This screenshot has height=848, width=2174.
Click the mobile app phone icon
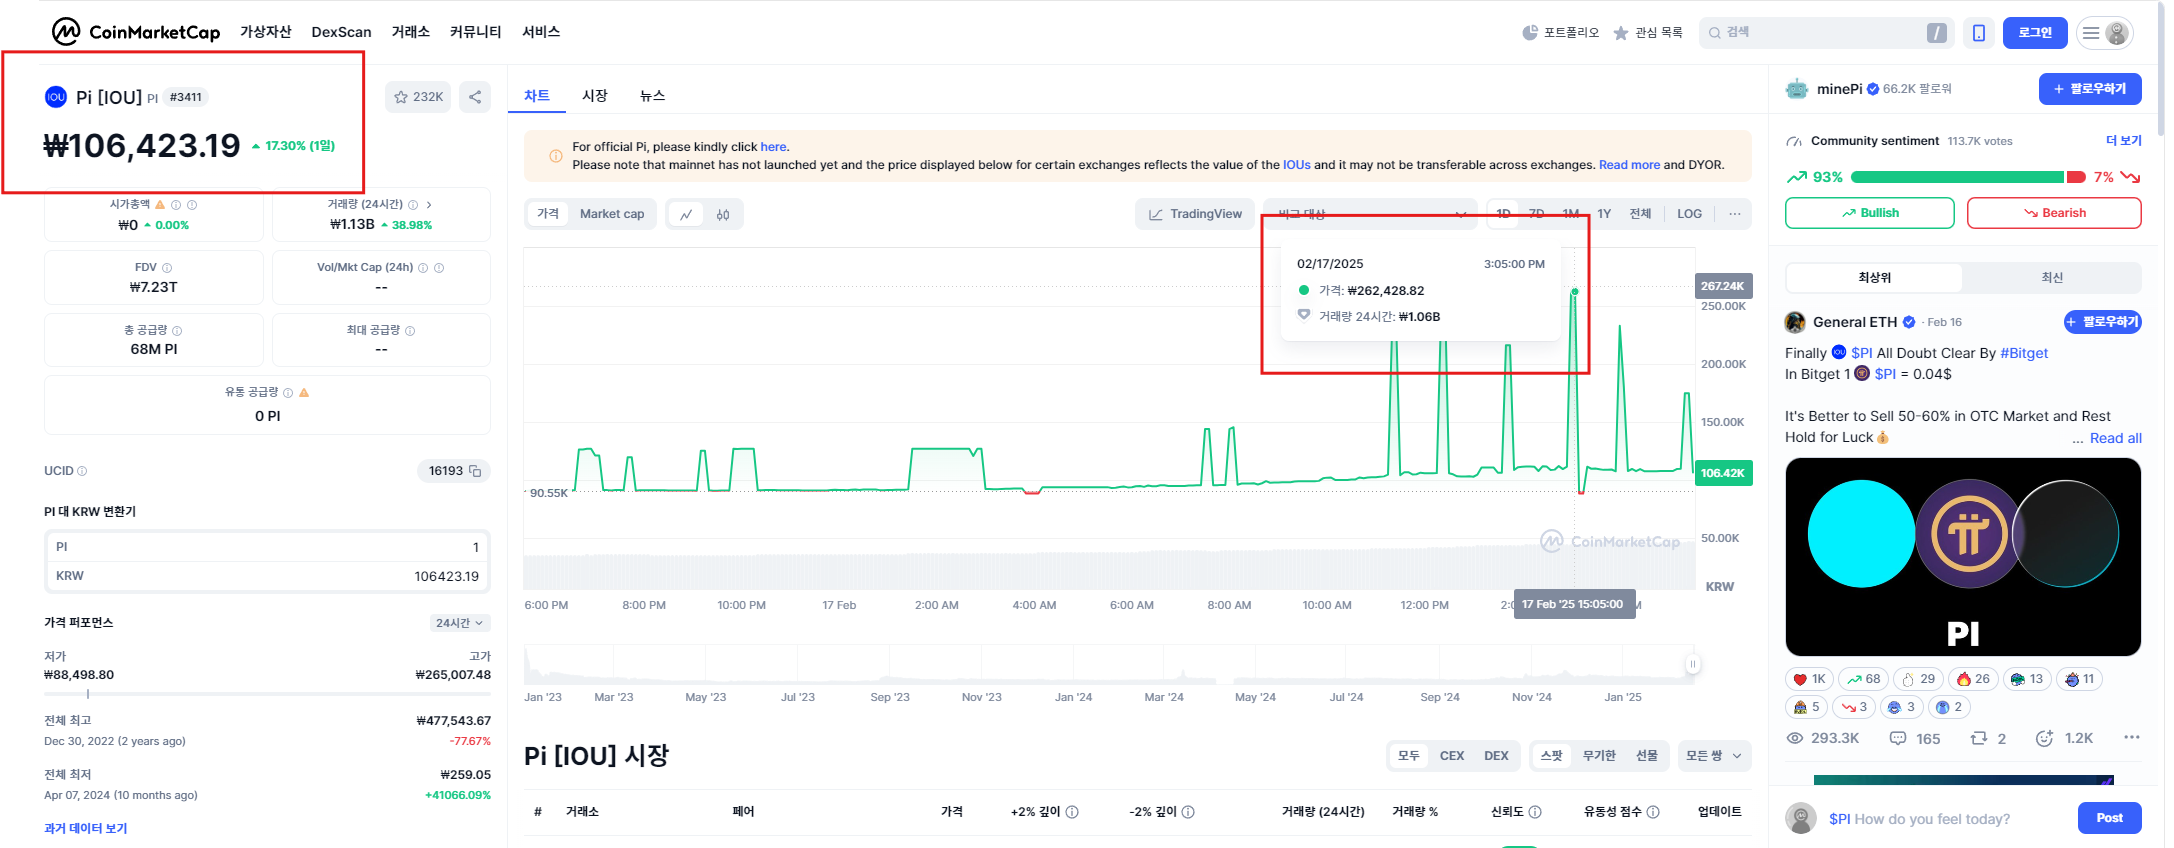1979,33
